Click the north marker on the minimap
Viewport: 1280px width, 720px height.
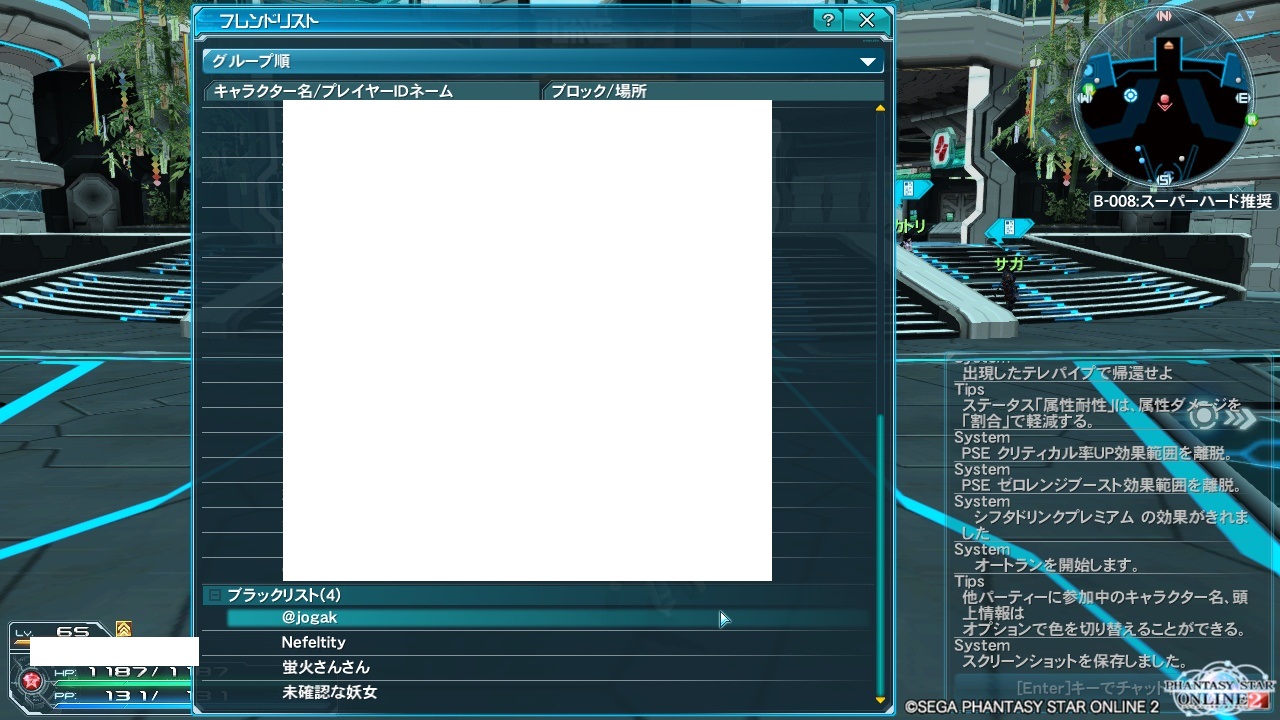pyautogui.click(x=1165, y=16)
